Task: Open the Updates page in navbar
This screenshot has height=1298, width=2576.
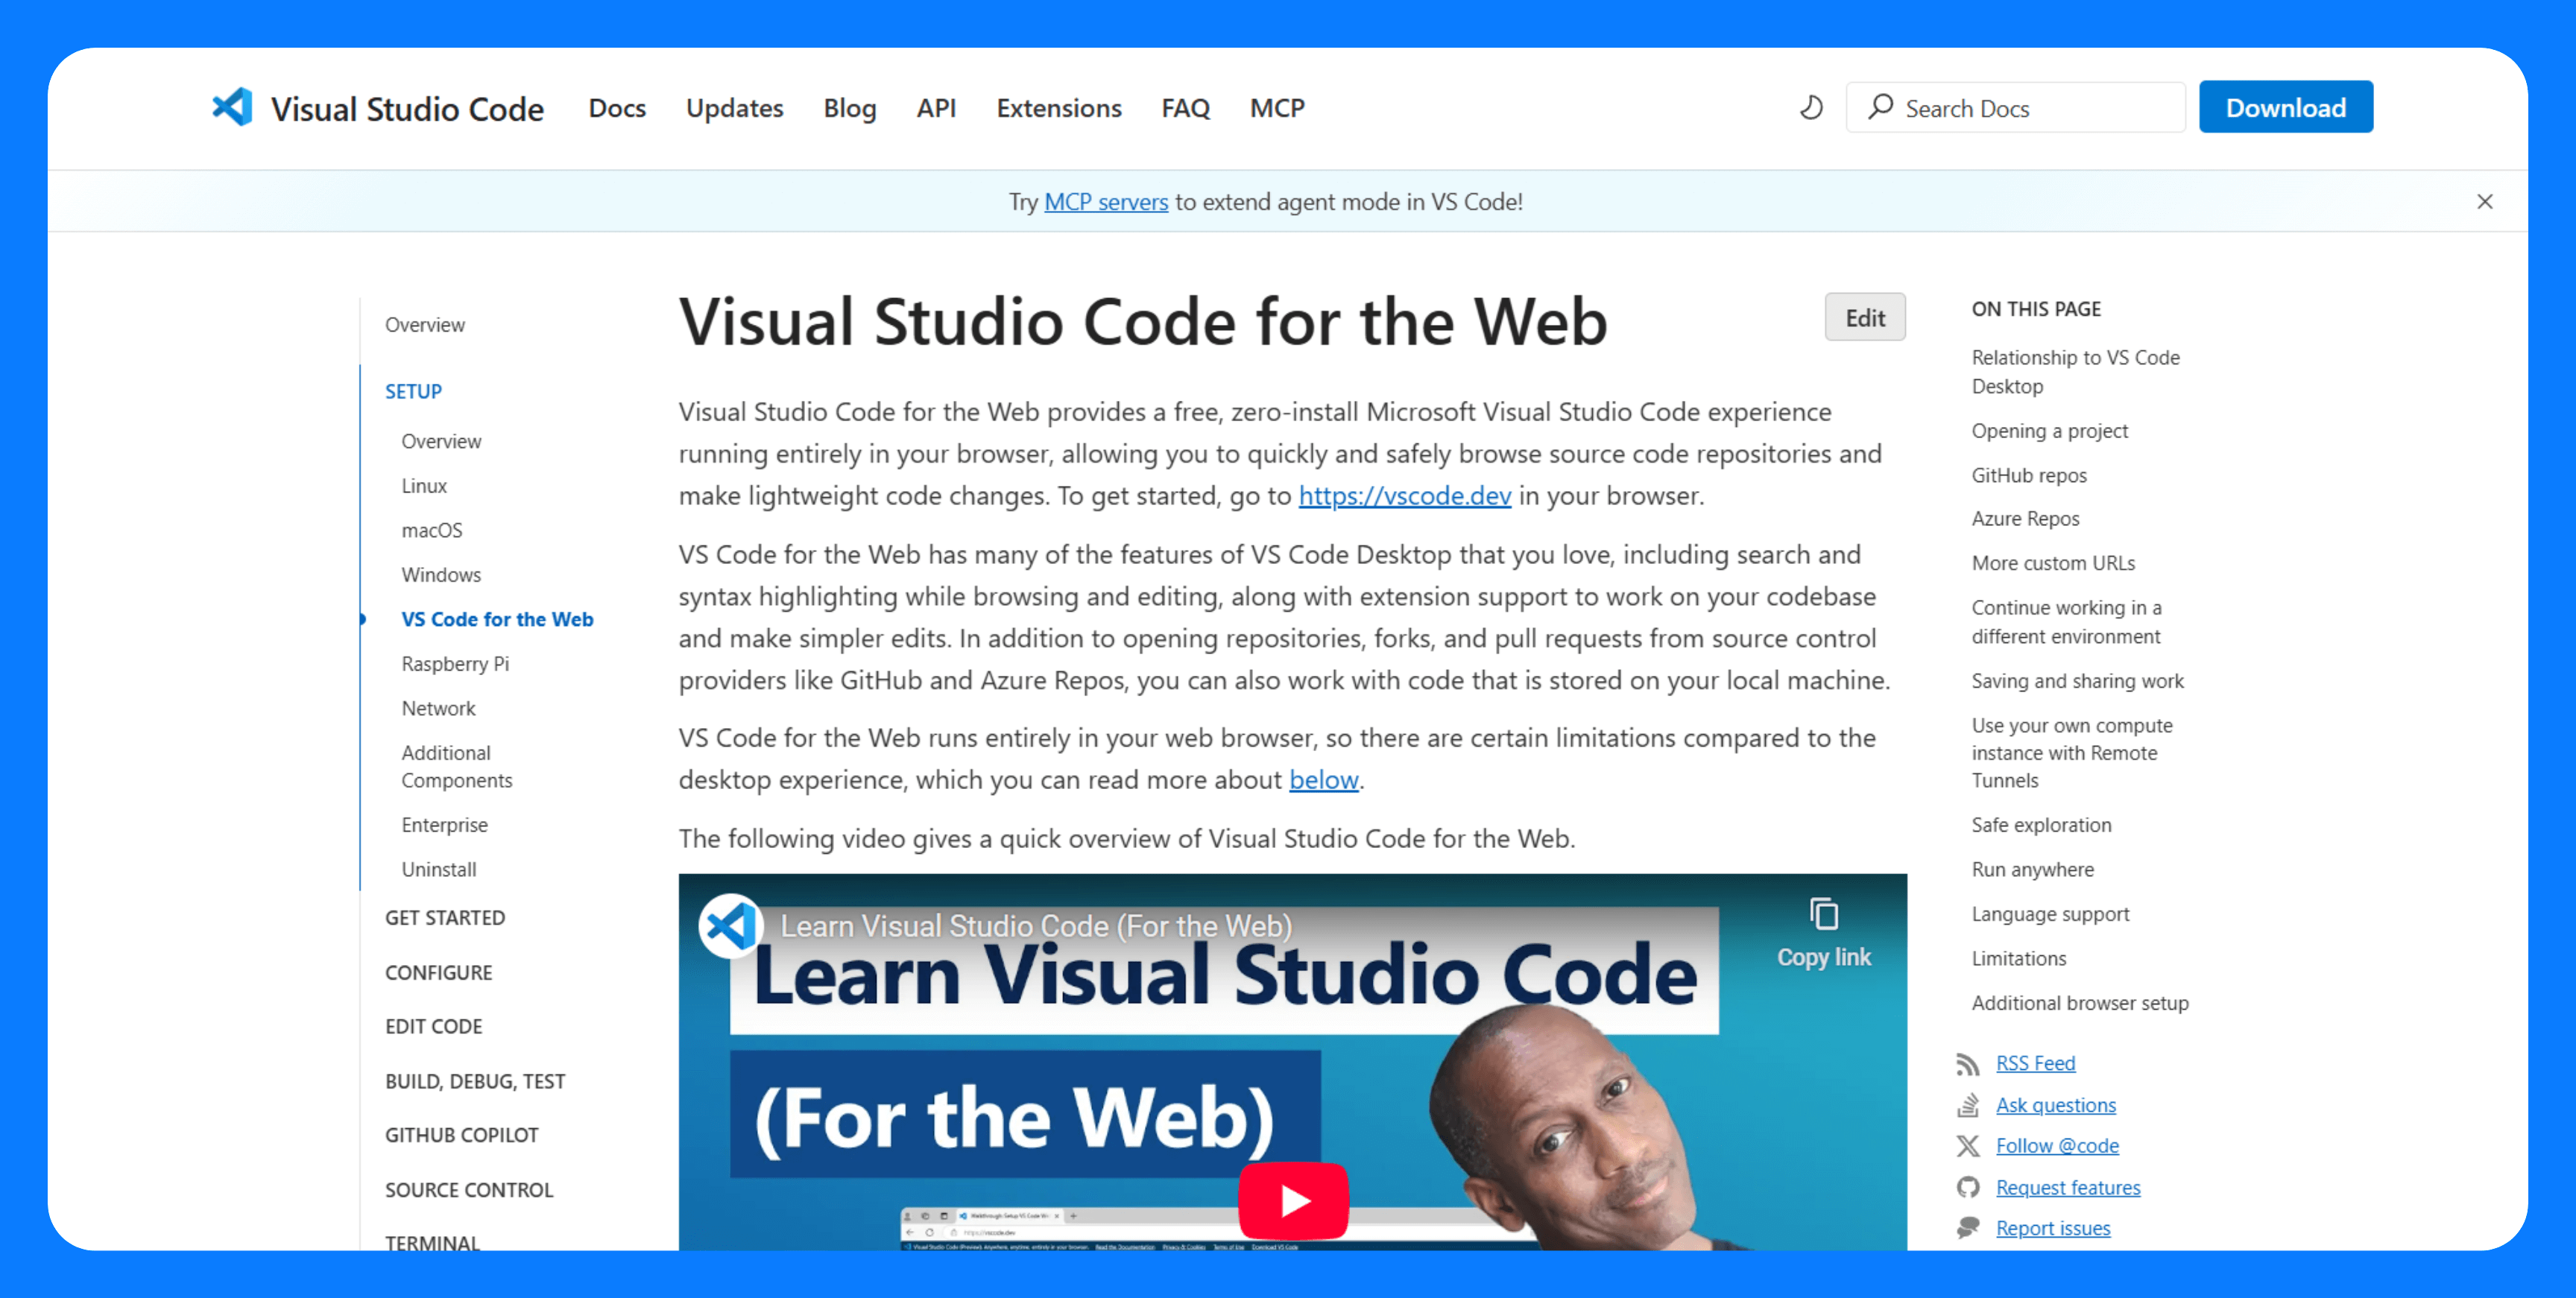Action: [734, 107]
